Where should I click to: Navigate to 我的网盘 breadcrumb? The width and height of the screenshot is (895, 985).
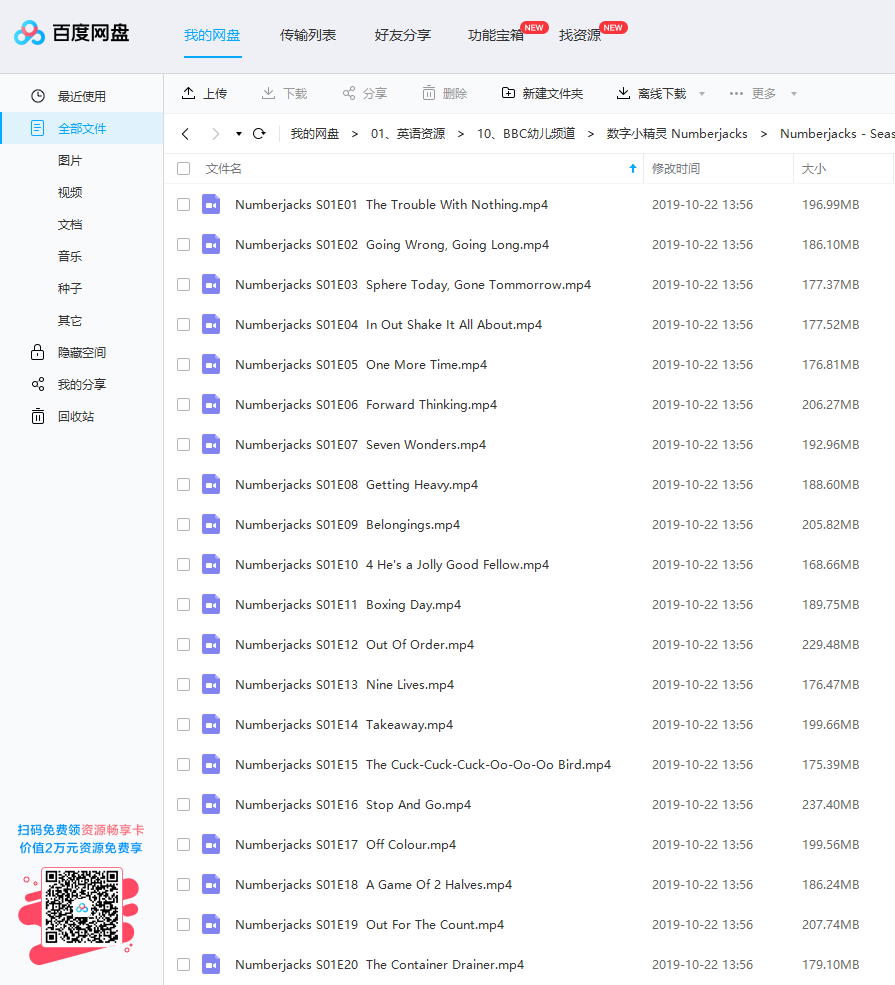click(315, 134)
